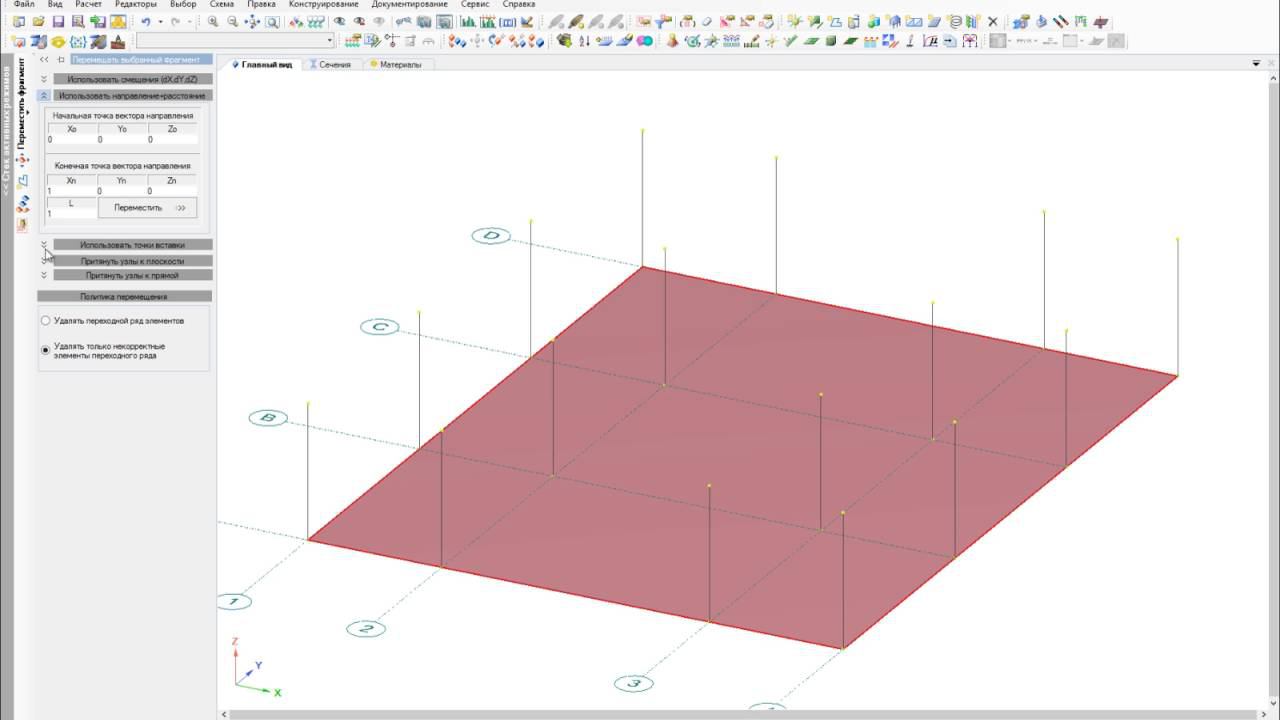The width and height of the screenshot is (1280, 720).
Task: Expand the 'Использовать смещения (dX,dY,dZ)' section chevron
Action: click(x=44, y=78)
